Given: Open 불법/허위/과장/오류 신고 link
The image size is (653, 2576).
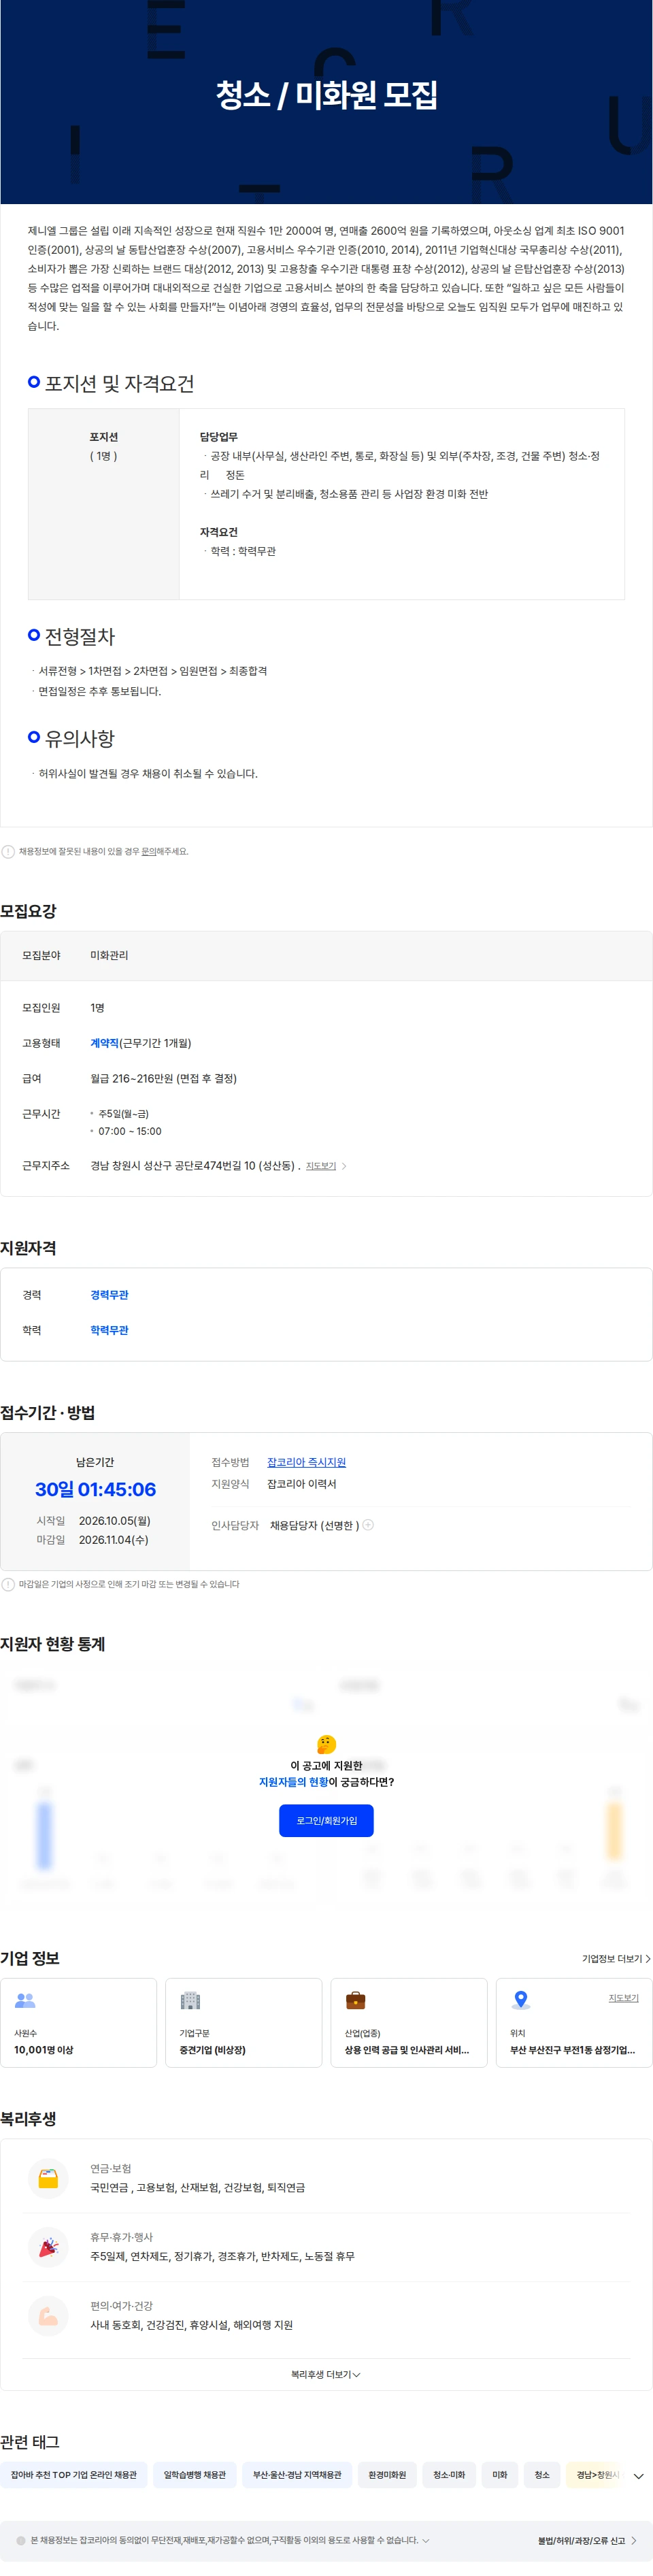Looking at the screenshot, I should [x=581, y=2540].
